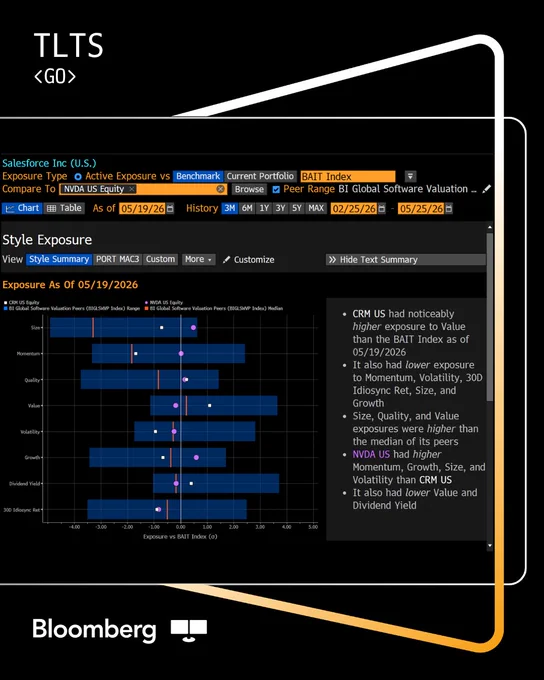544x680 pixels.
Task: Switch to Table view
Action: coord(64,208)
